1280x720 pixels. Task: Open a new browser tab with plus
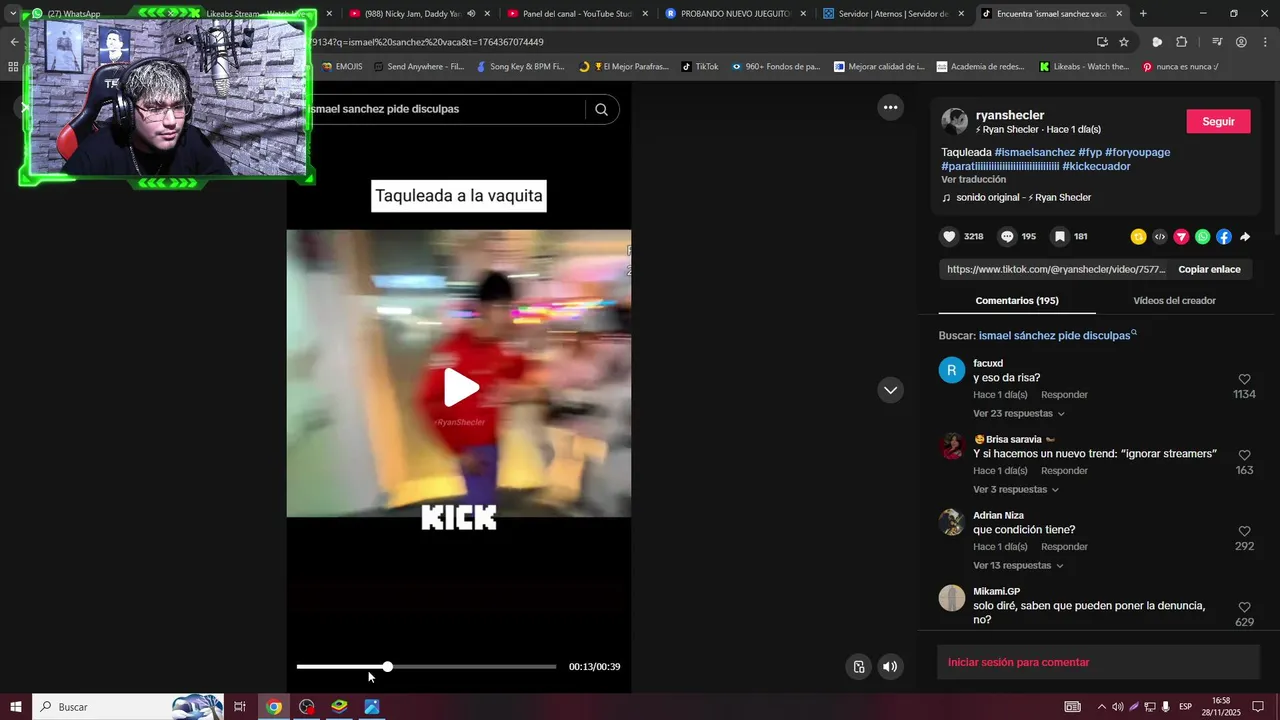pos(1143,14)
